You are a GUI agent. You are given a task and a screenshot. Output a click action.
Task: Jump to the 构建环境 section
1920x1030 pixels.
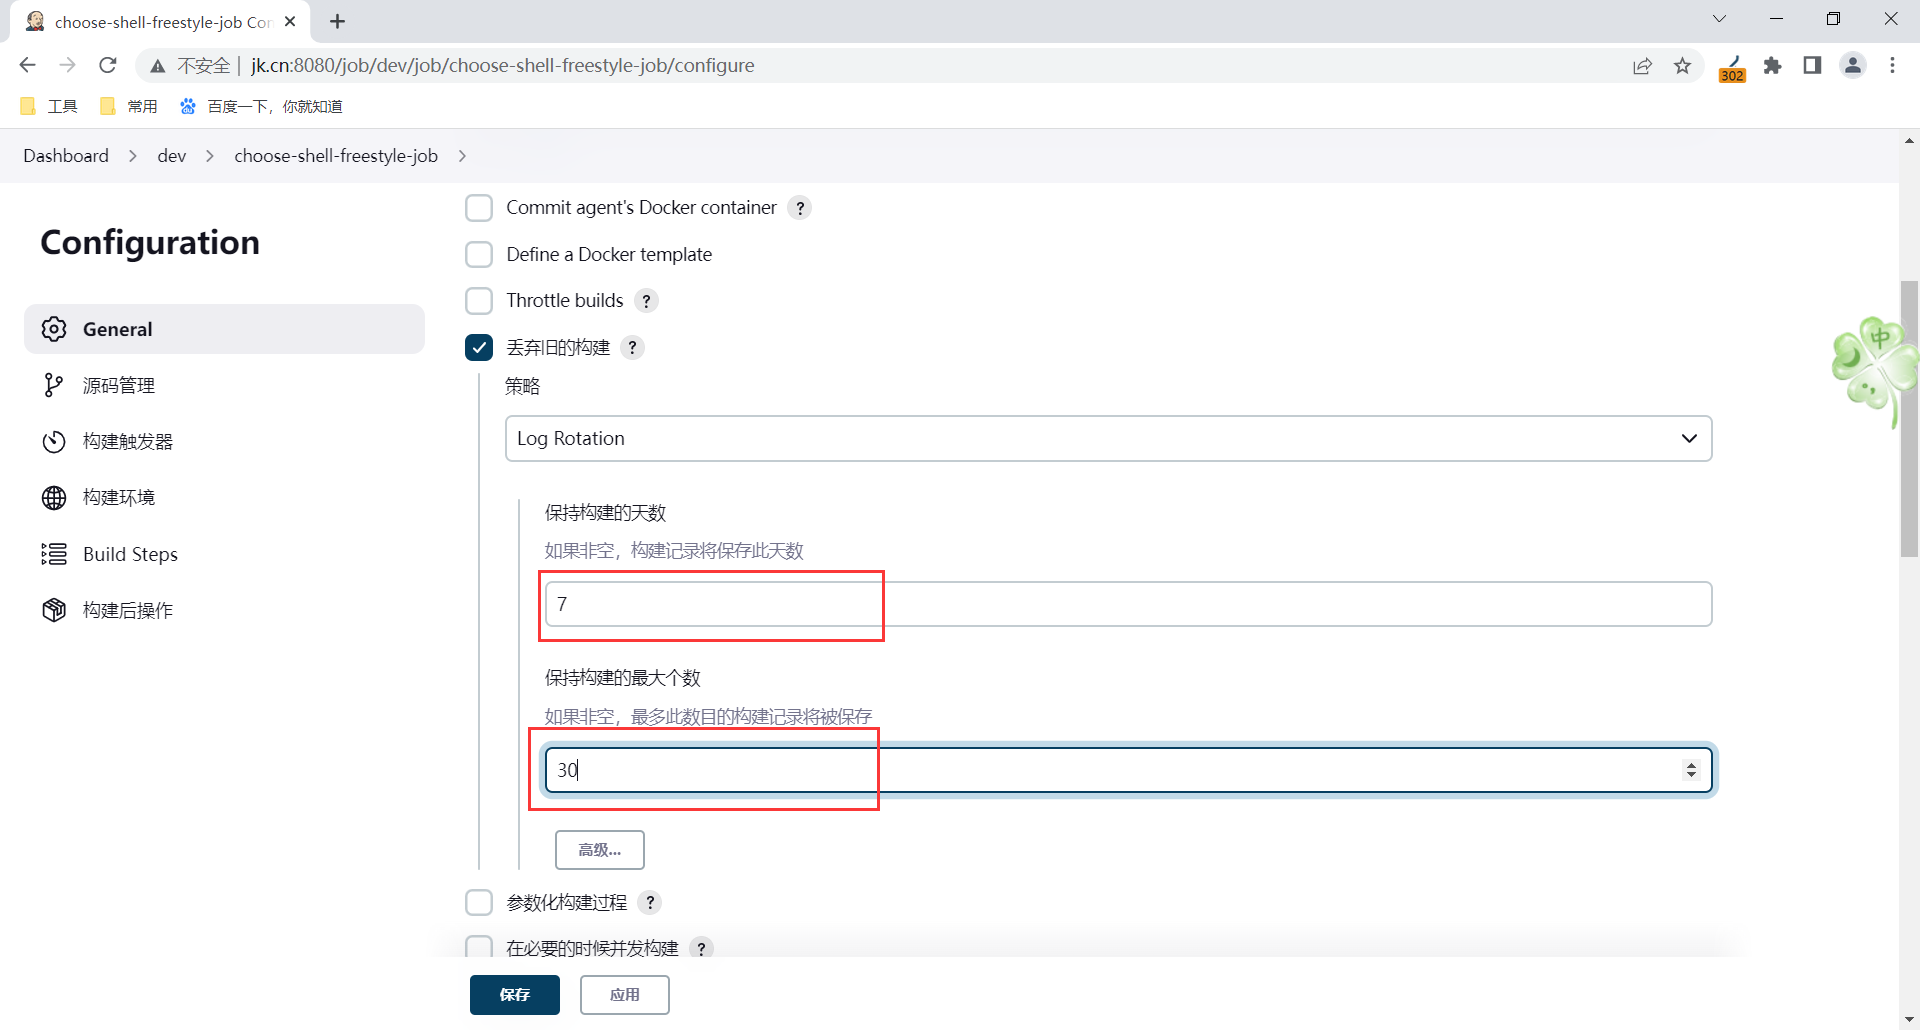[224, 497]
